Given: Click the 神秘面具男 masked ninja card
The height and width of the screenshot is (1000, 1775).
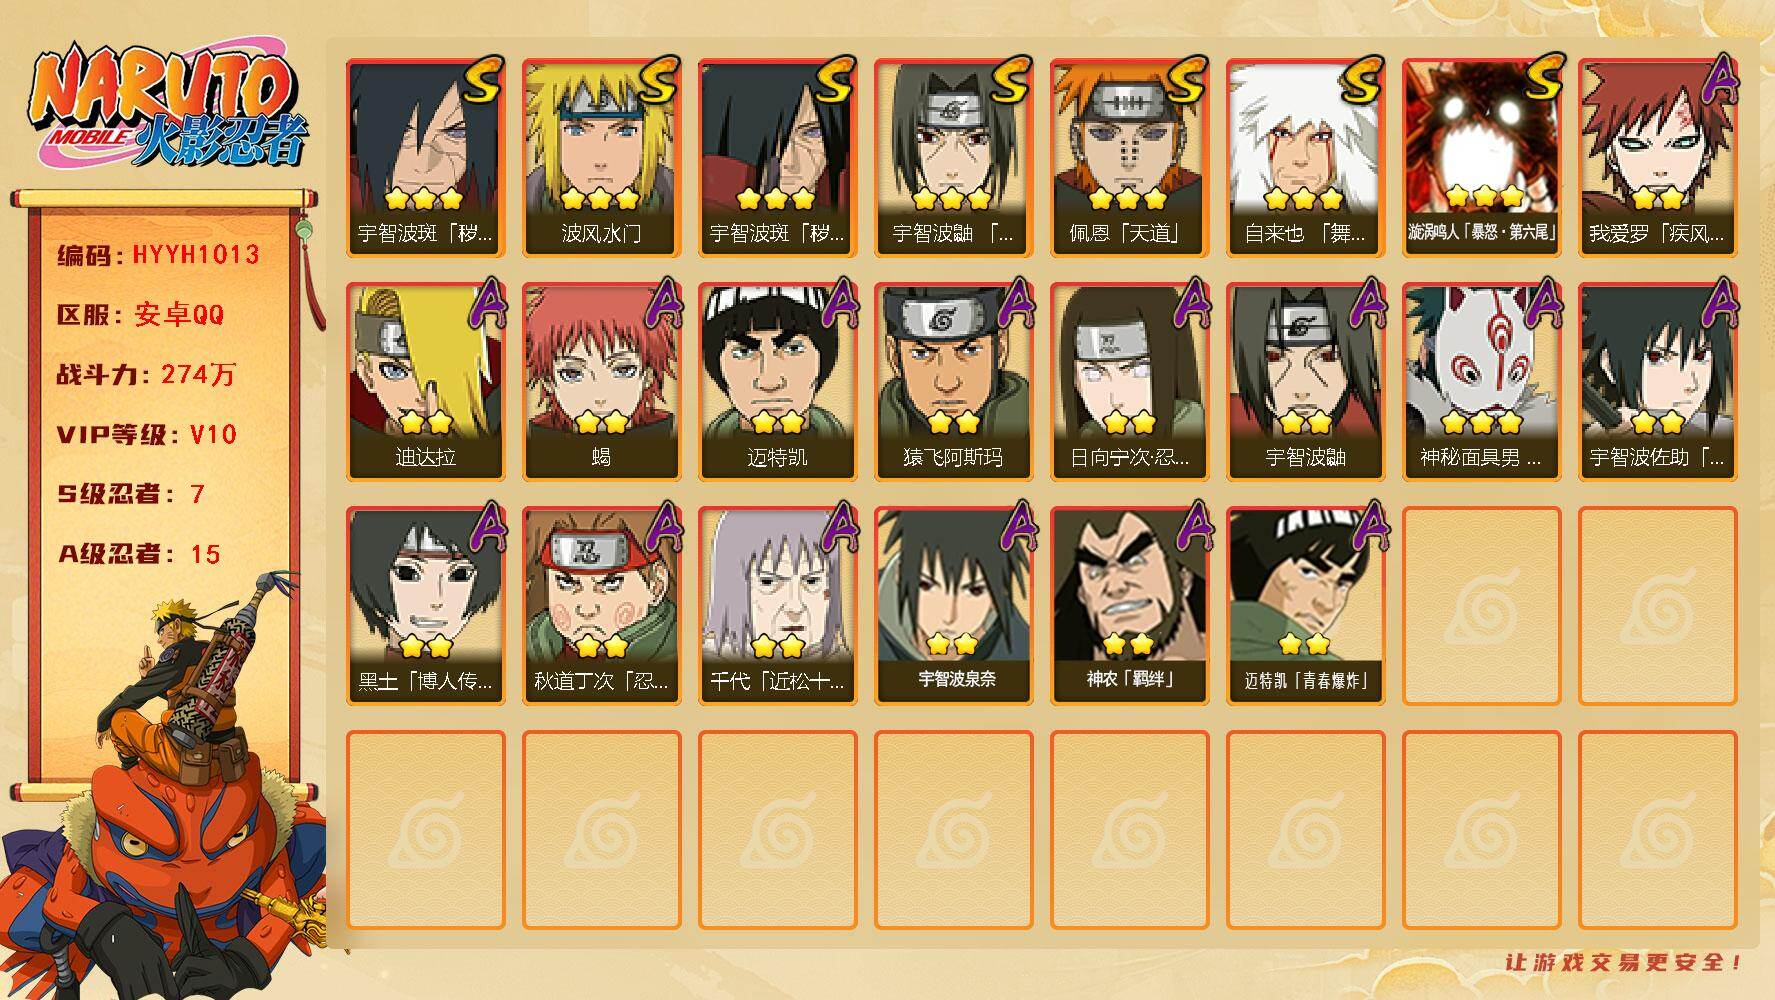Looking at the screenshot, I should click(1481, 382).
